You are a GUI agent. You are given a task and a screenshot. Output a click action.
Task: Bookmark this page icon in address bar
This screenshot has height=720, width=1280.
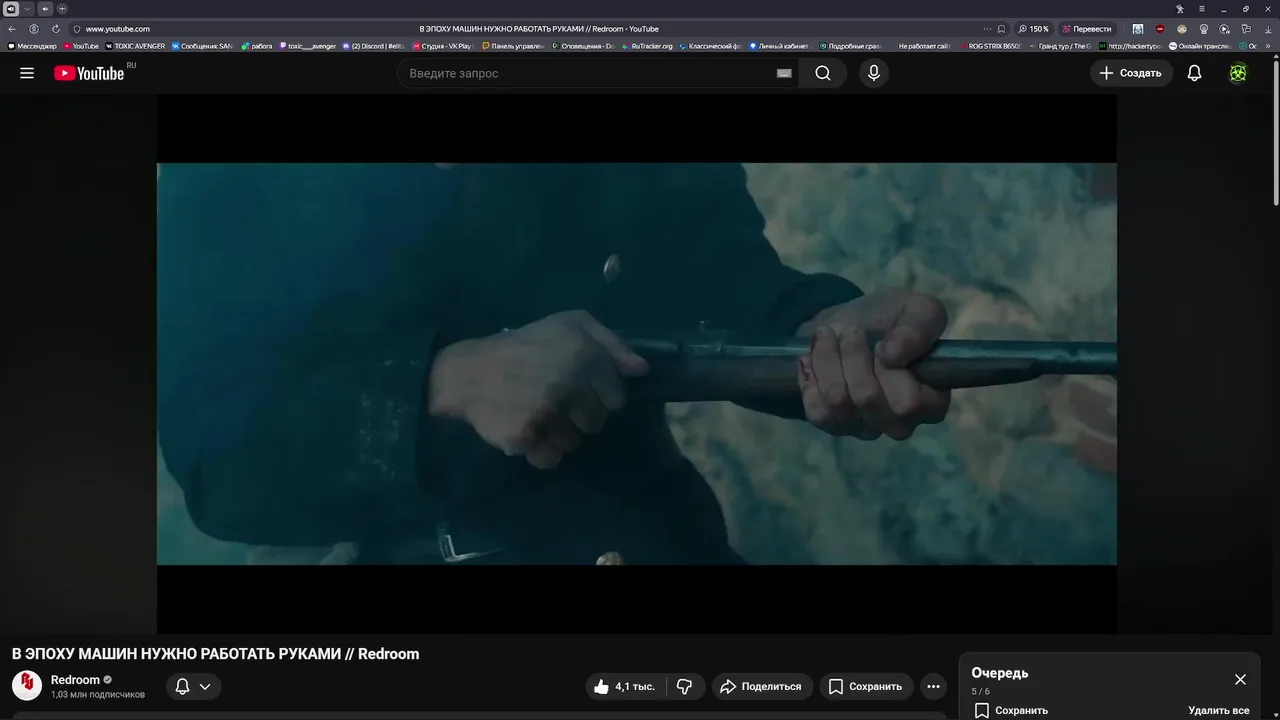(1001, 29)
